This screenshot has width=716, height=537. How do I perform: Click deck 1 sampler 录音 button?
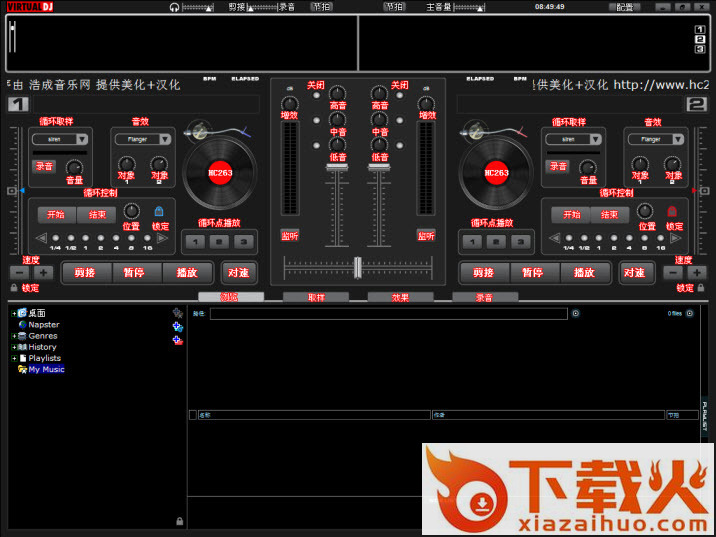coord(44,166)
